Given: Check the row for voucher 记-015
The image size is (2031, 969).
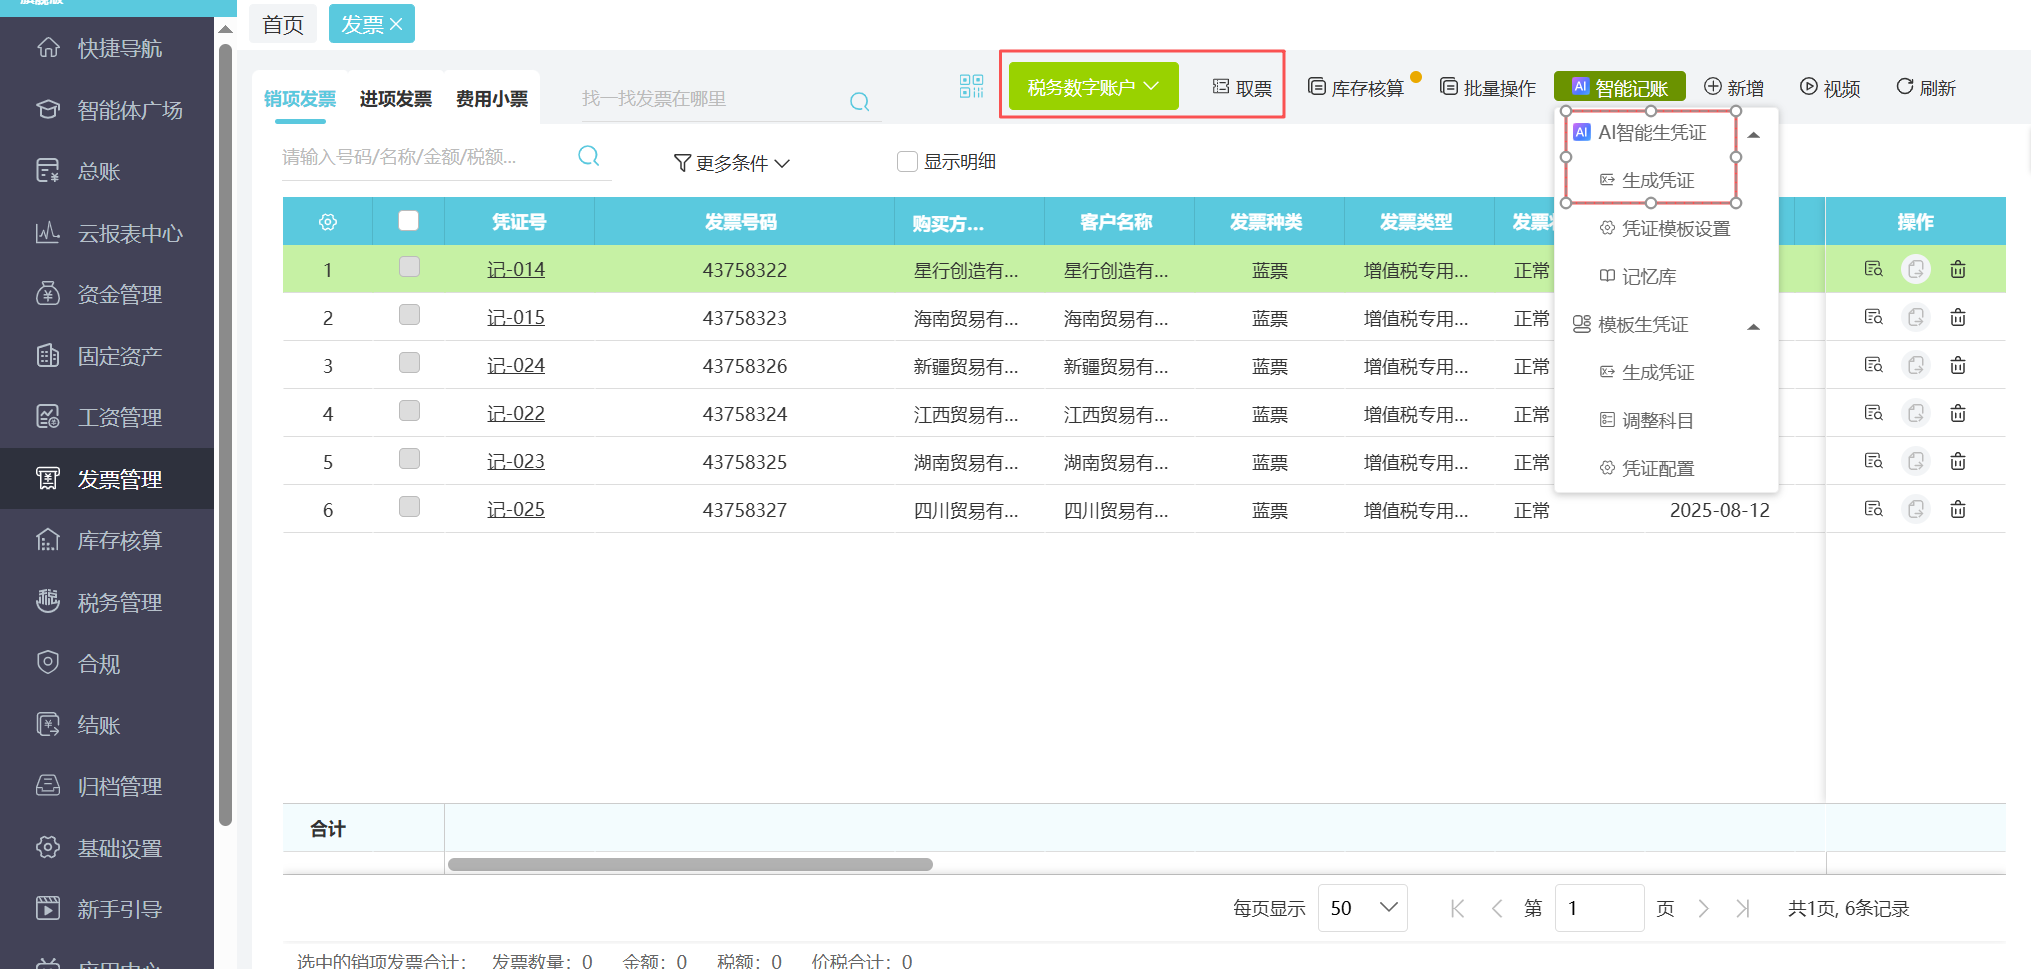Looking at the screenshot, I should click(x=409, y=315).
